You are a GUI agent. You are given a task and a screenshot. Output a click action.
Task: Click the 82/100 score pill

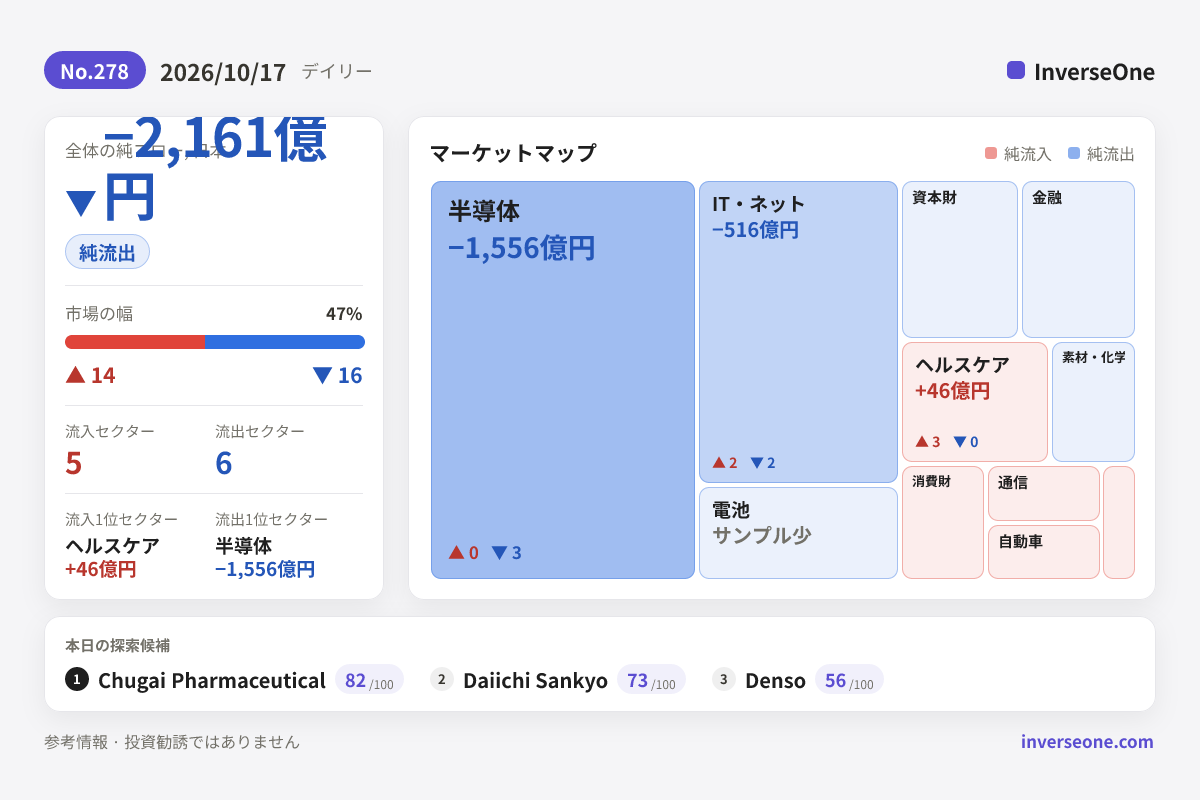tap(369, 680)
